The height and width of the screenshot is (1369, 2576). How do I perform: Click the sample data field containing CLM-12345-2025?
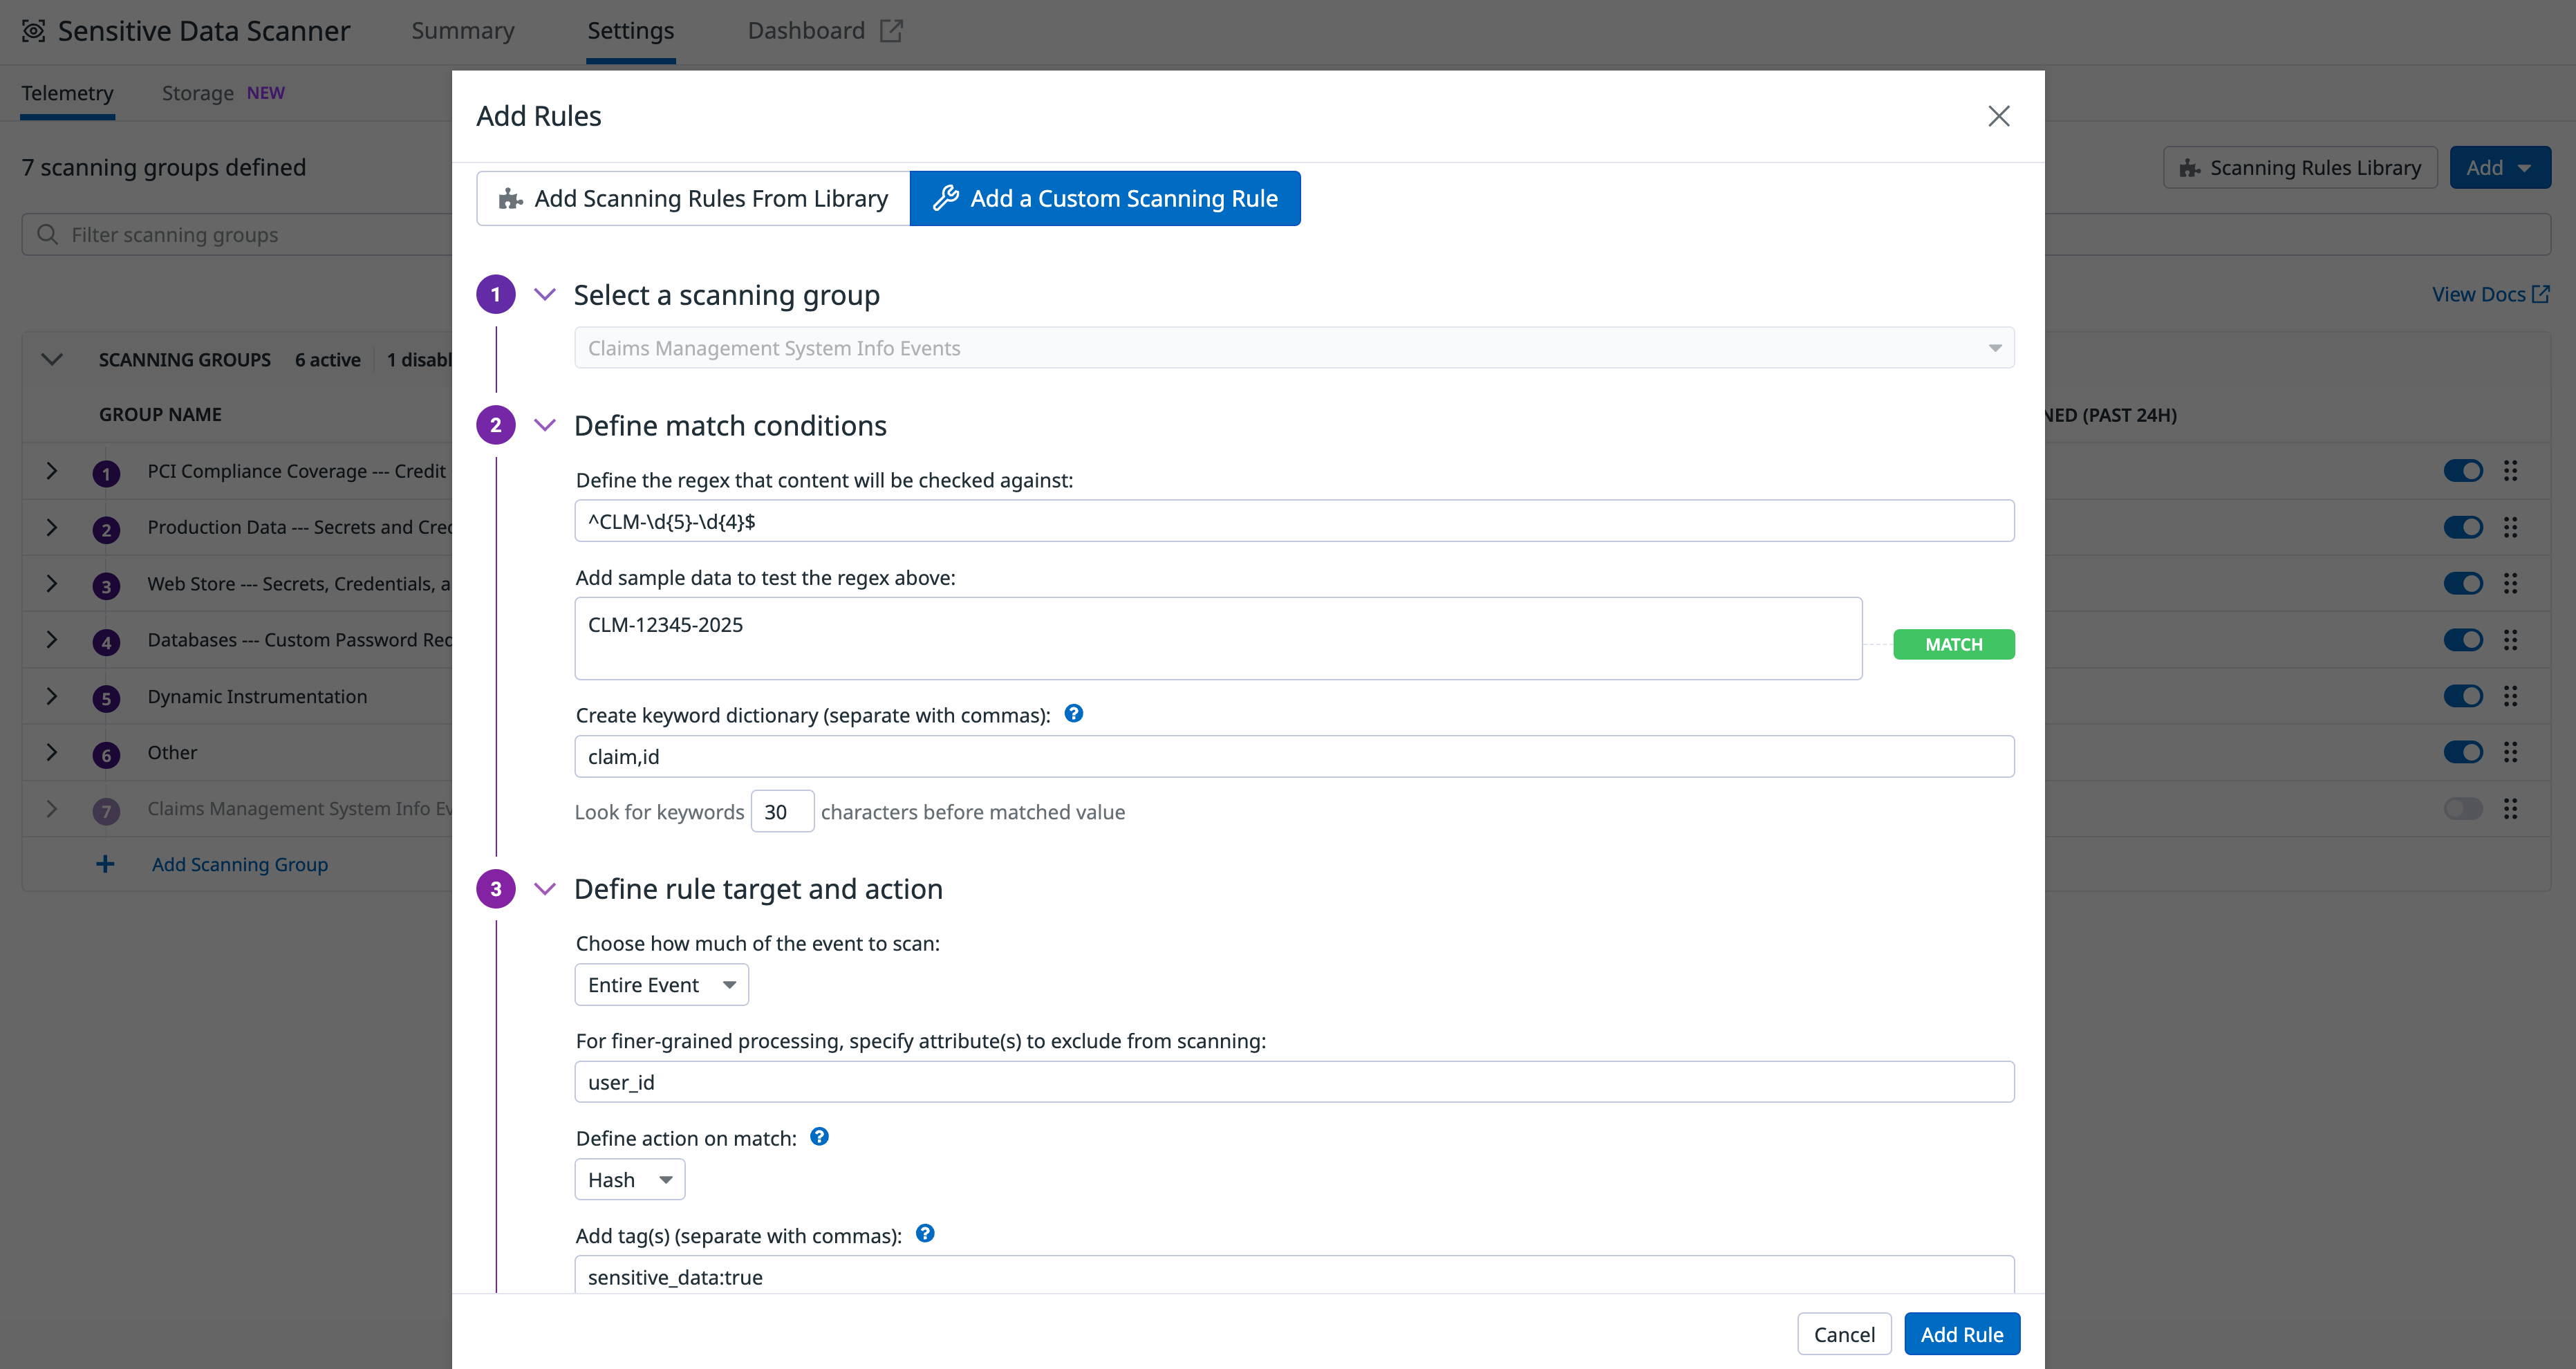click(1218, 637)
